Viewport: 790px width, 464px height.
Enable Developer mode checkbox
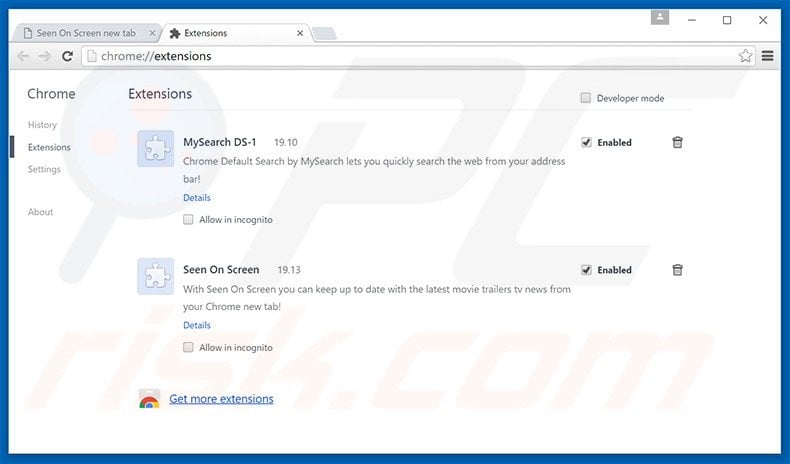pyautogui.click(x=585, y=98)
